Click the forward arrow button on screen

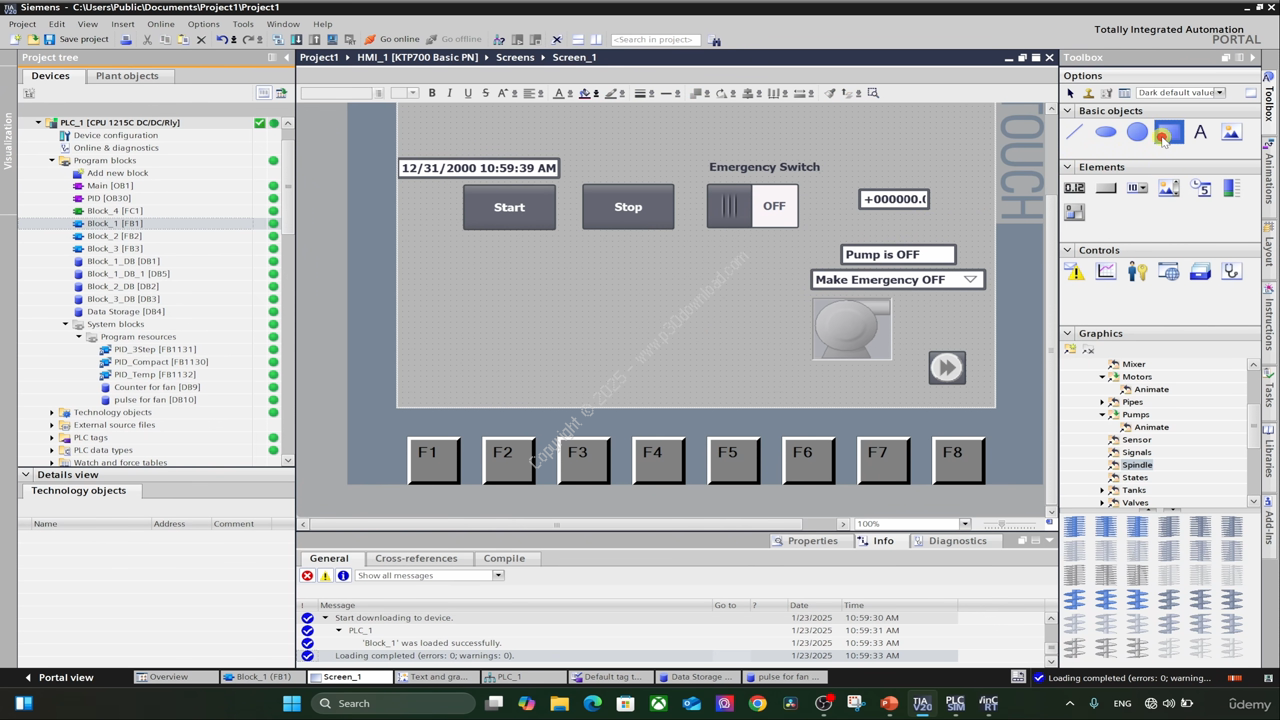pos(947,368)
